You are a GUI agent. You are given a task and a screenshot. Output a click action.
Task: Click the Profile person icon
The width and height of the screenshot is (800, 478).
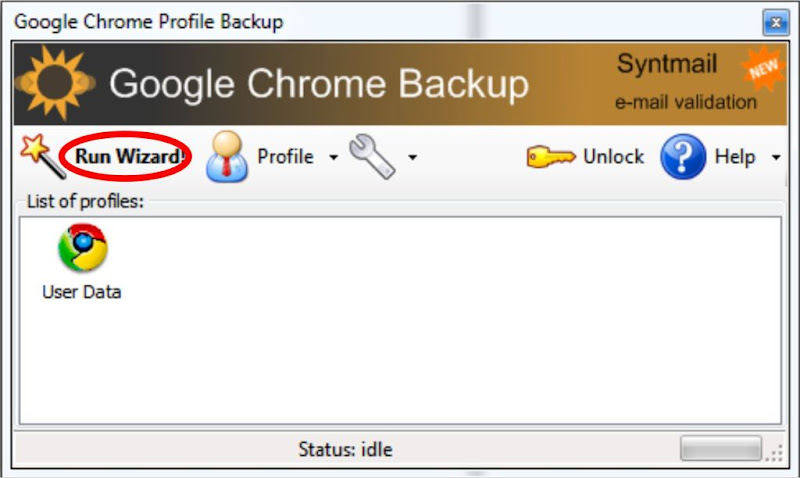(x=227, y=156)
